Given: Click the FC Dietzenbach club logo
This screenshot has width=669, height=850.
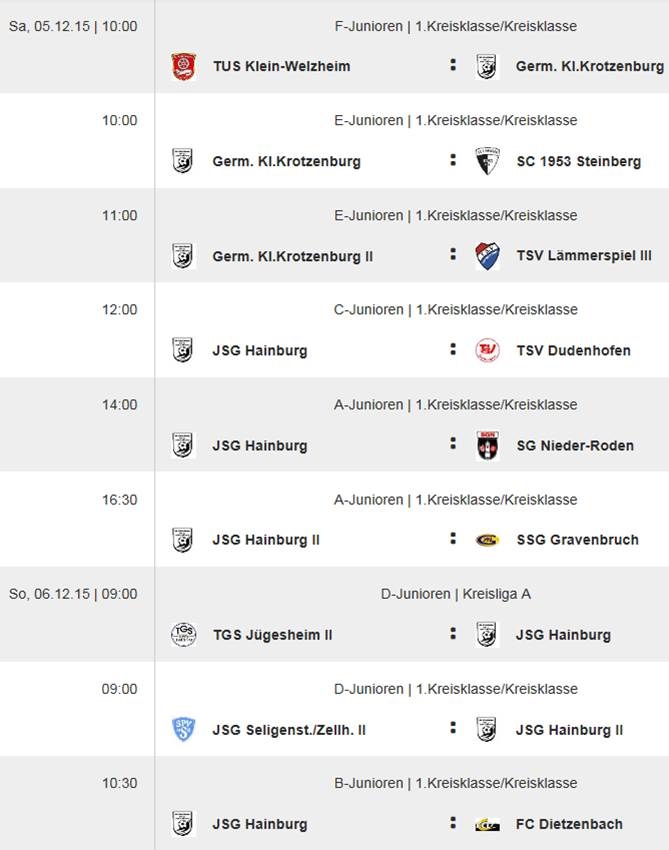Looking at the screenshot, I should pos(487,825).
